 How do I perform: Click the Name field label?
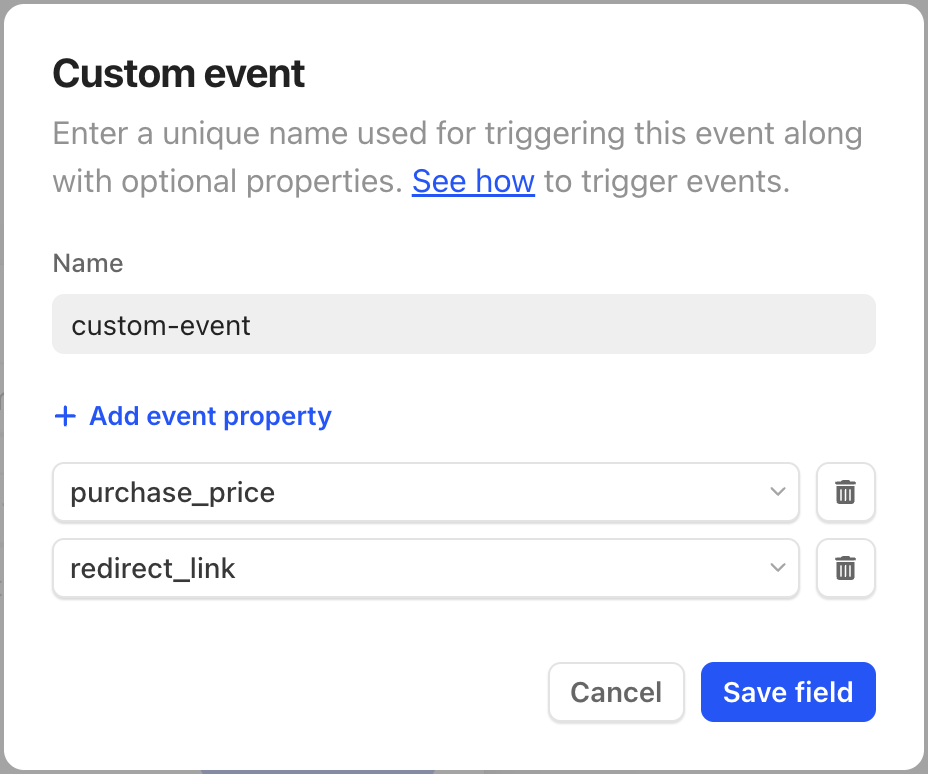point(88,263)
